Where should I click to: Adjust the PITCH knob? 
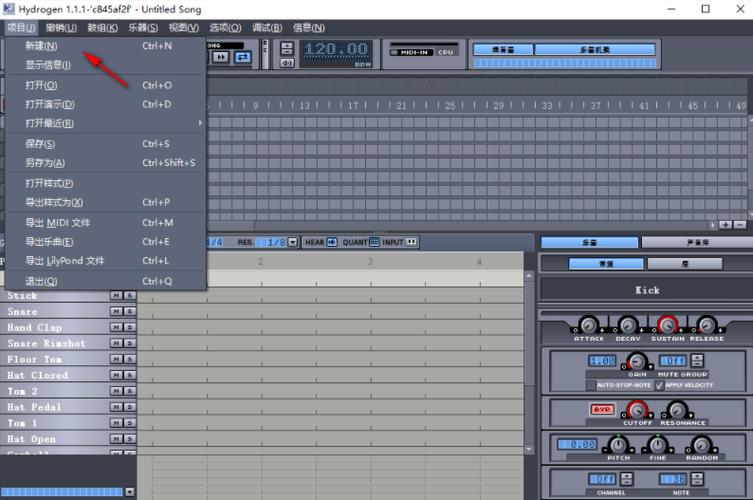tap(618, 445)
